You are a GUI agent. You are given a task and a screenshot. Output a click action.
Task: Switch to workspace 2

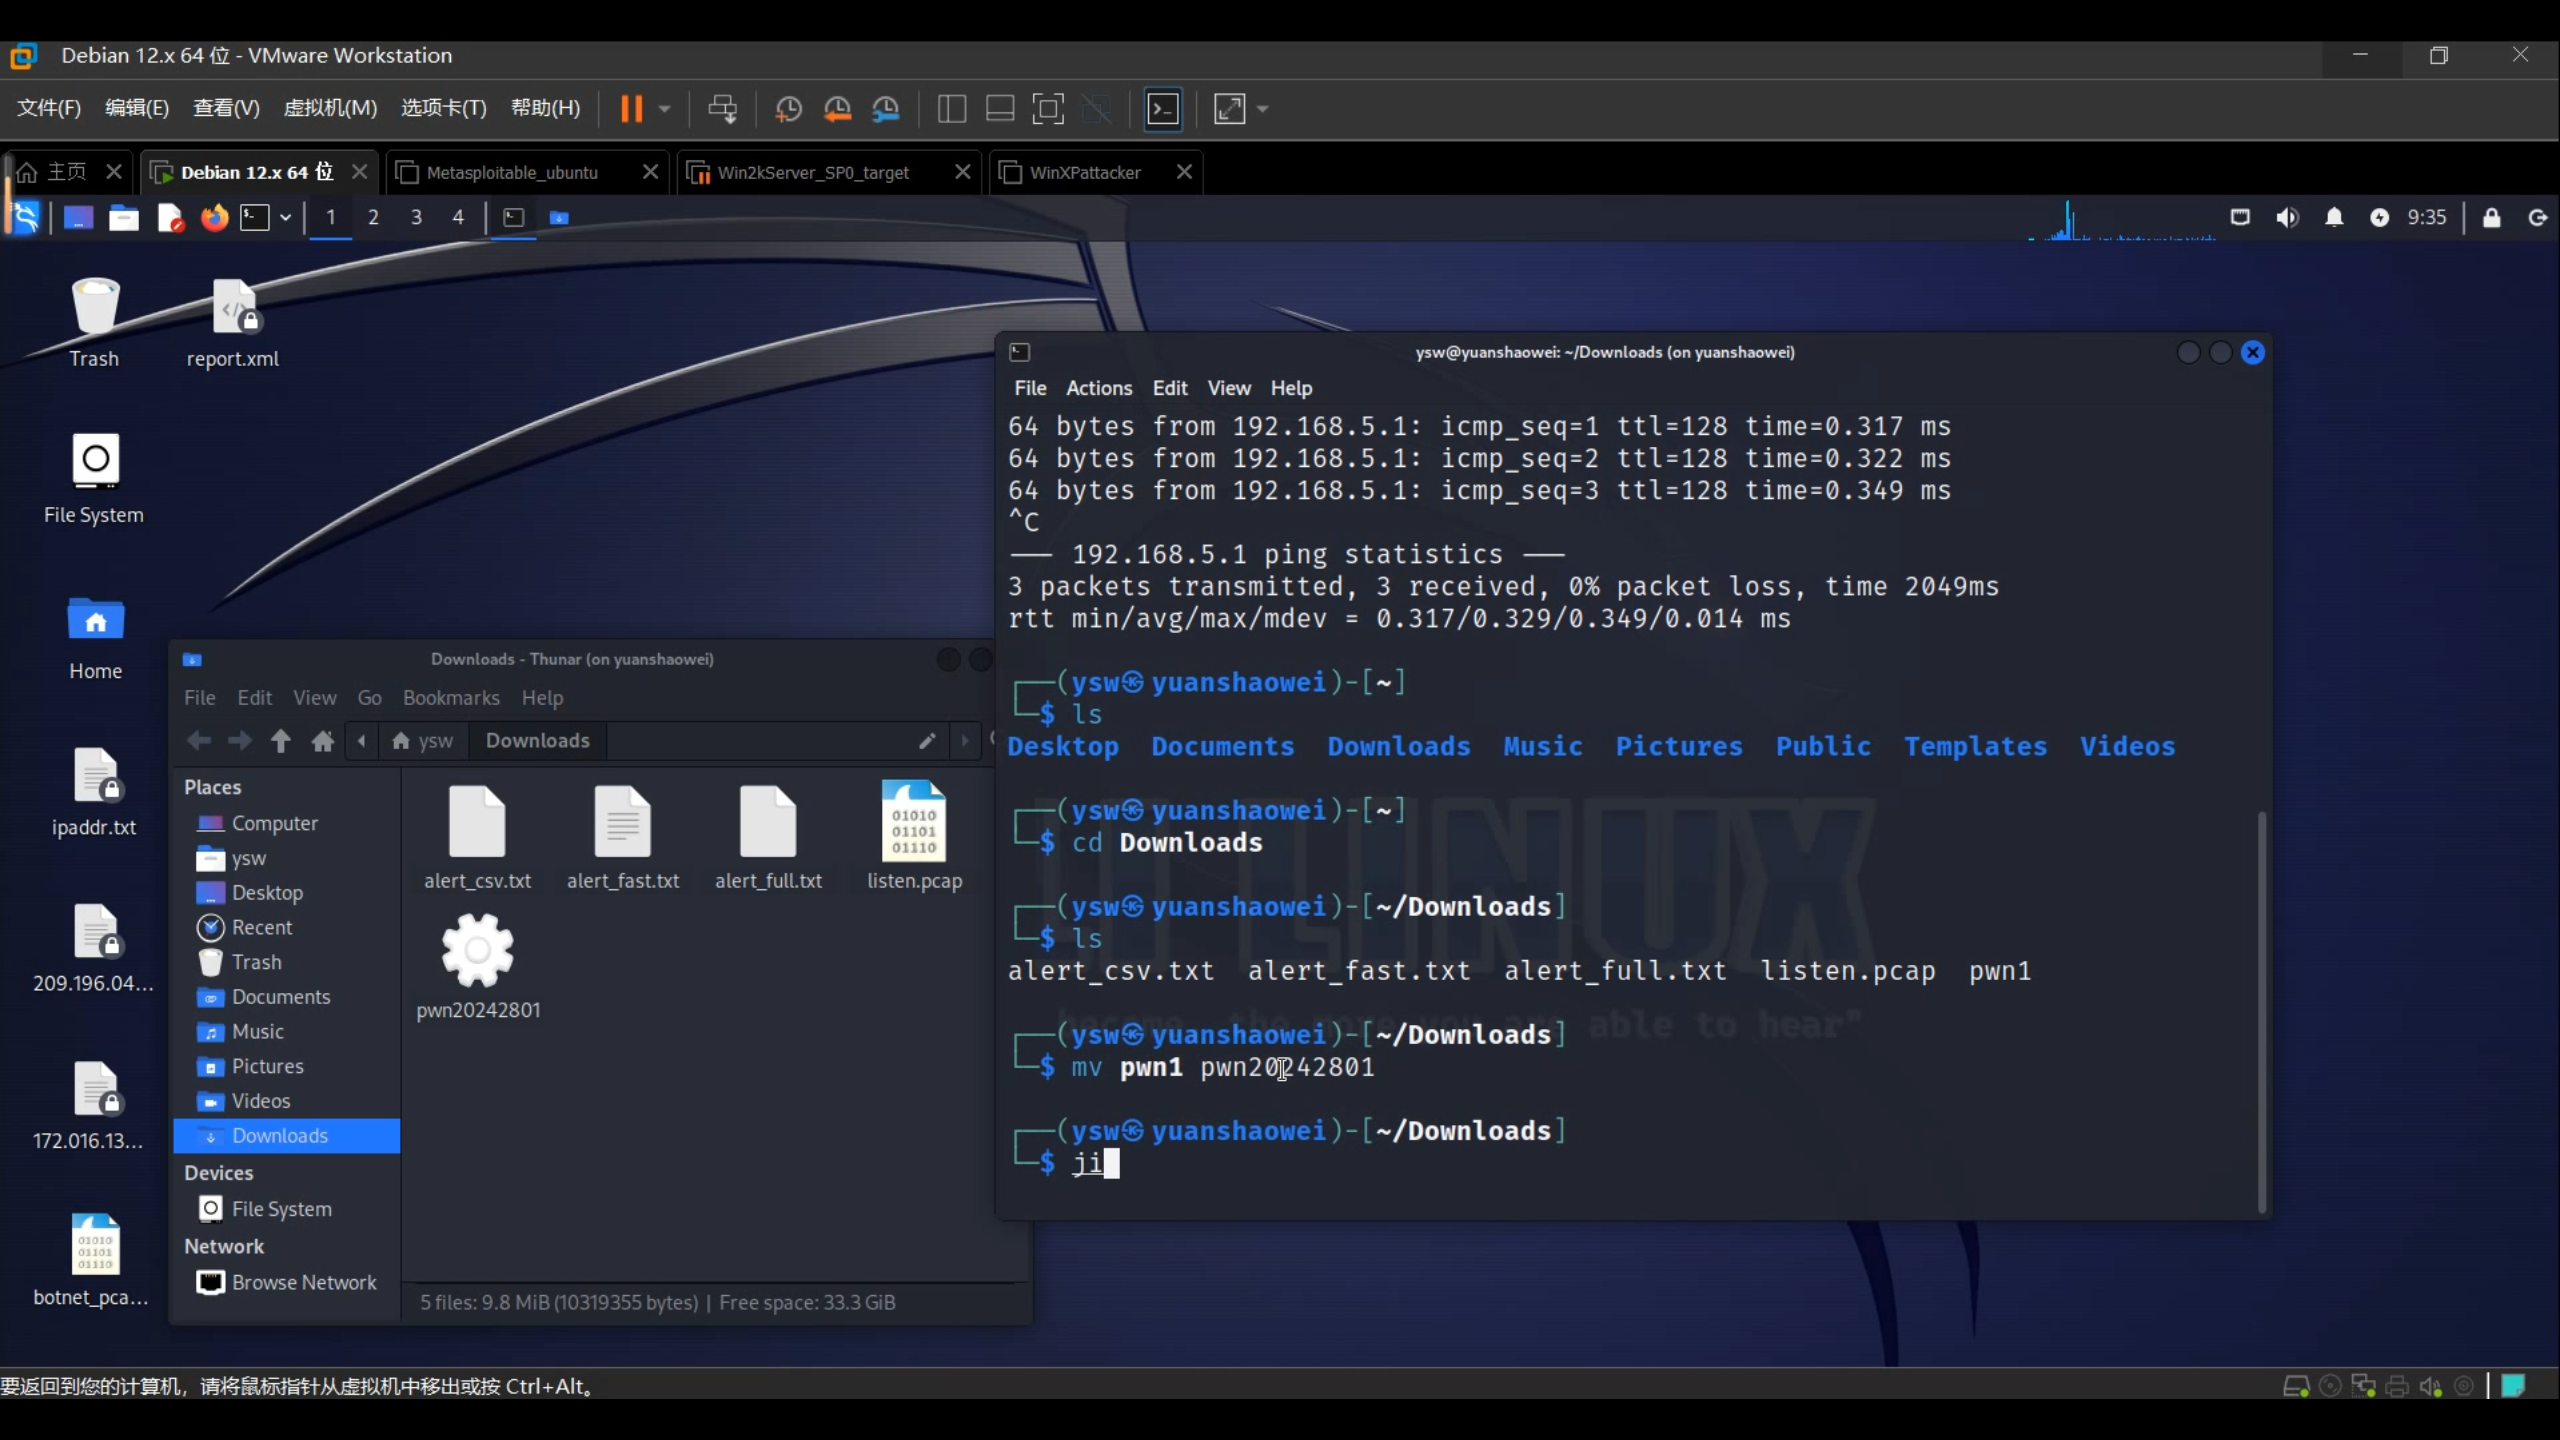tap(373, 217)
